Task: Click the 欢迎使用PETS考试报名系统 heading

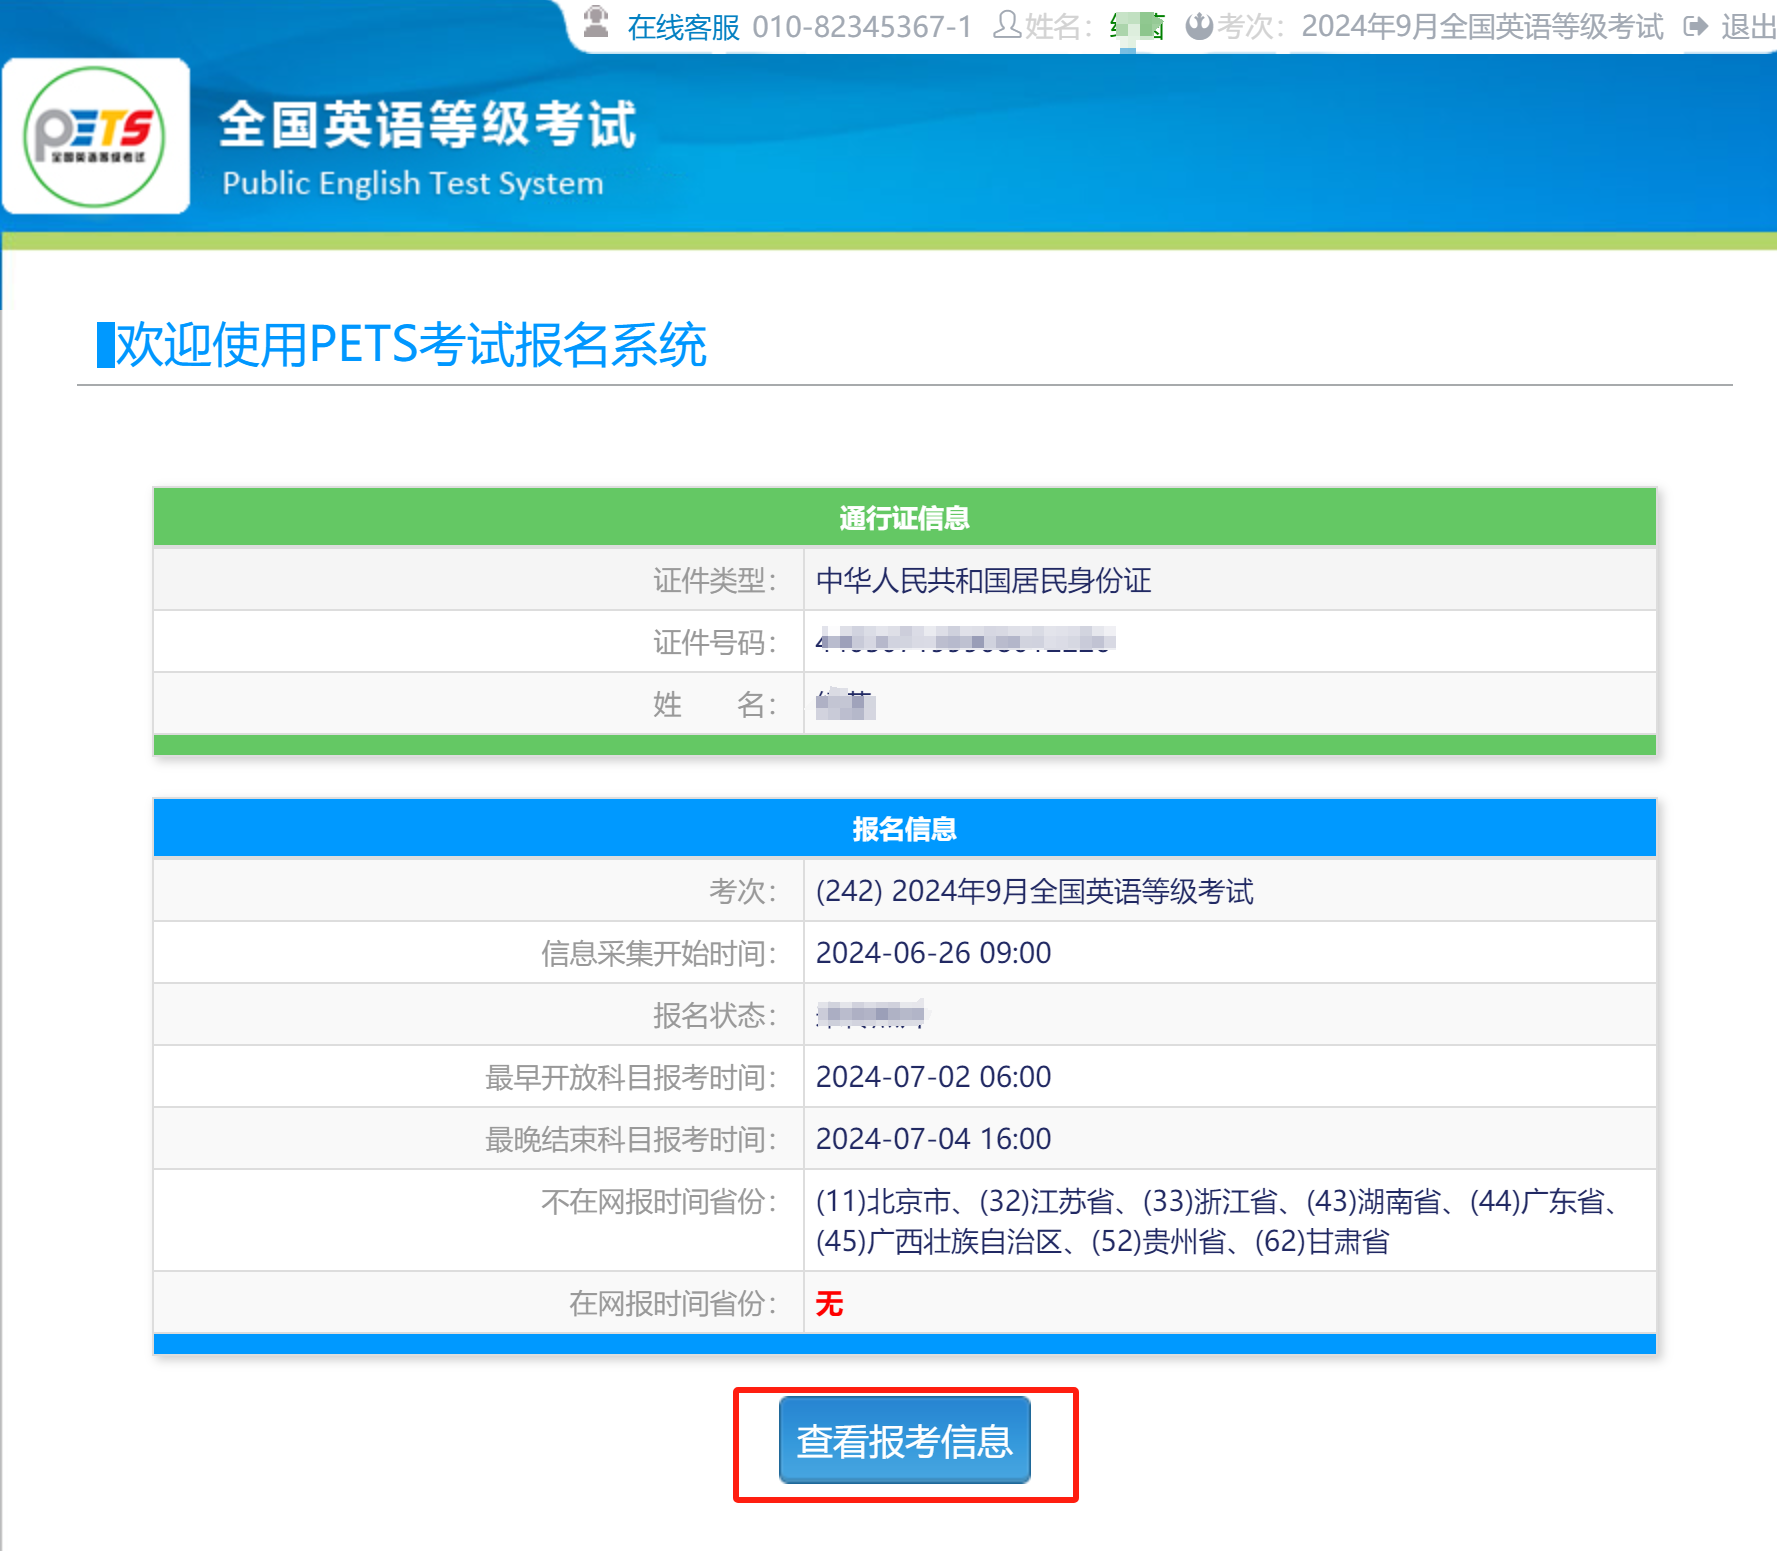Action: point(411,345)
